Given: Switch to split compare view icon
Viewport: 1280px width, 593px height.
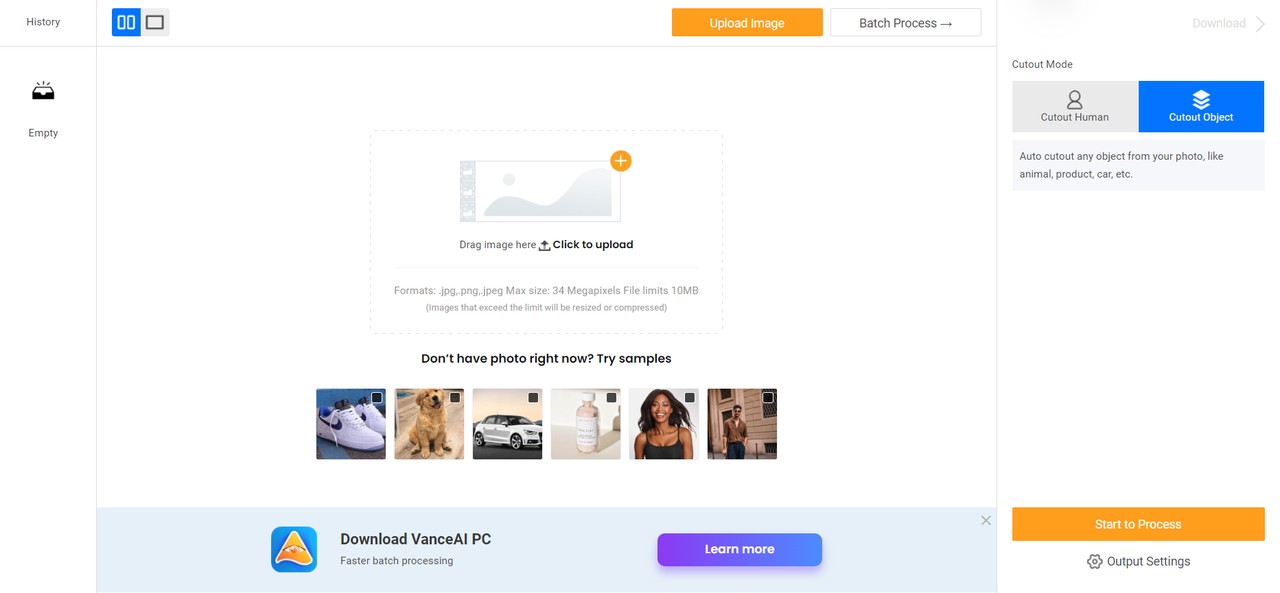Looking at the screenshot, I should coord(126,22).
